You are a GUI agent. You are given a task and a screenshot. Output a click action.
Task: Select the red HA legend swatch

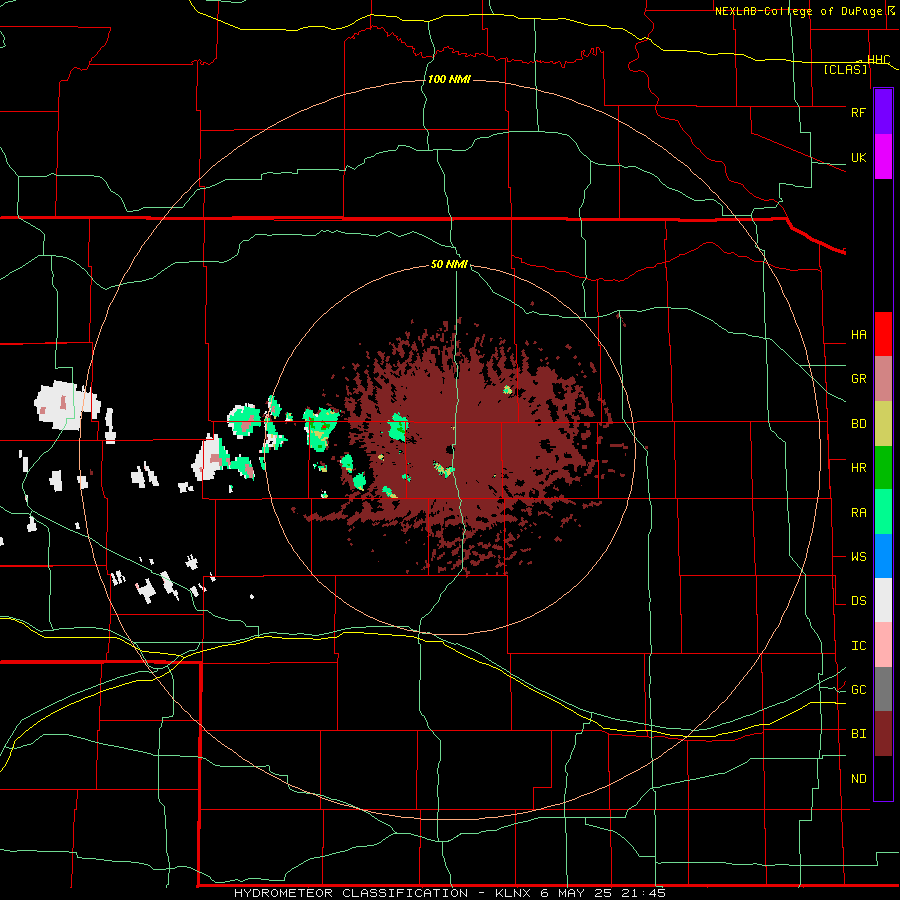click(883, 334)
